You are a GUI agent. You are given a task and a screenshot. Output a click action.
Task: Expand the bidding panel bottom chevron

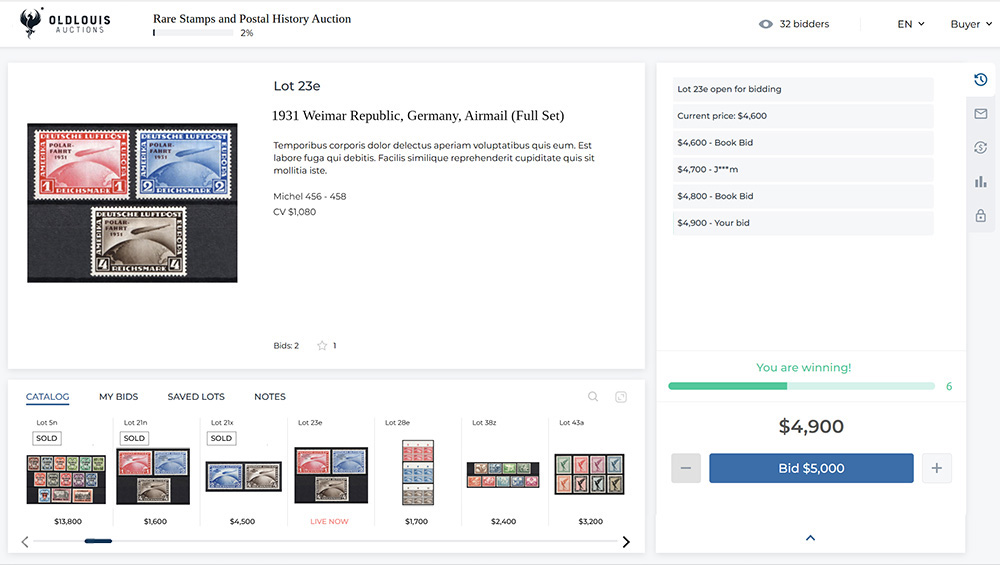pyautogui.click(x=810, y=538)
